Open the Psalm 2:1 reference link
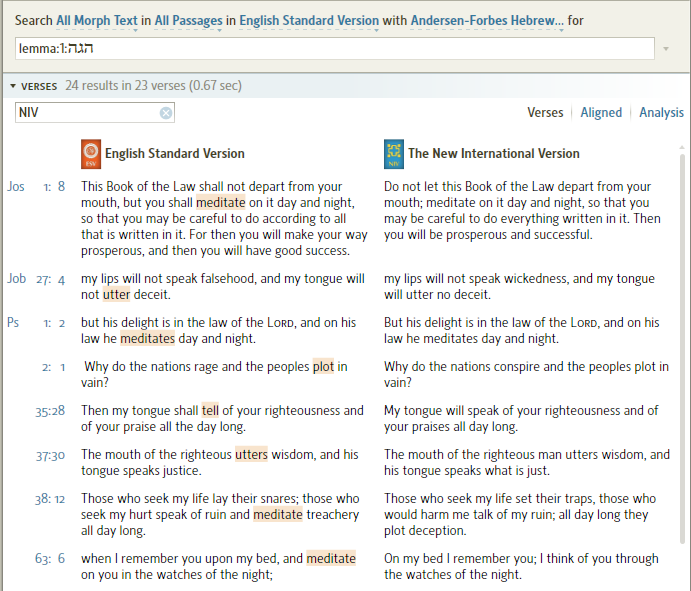The width and height of the screenshot is (691, 591). [53, 367]
